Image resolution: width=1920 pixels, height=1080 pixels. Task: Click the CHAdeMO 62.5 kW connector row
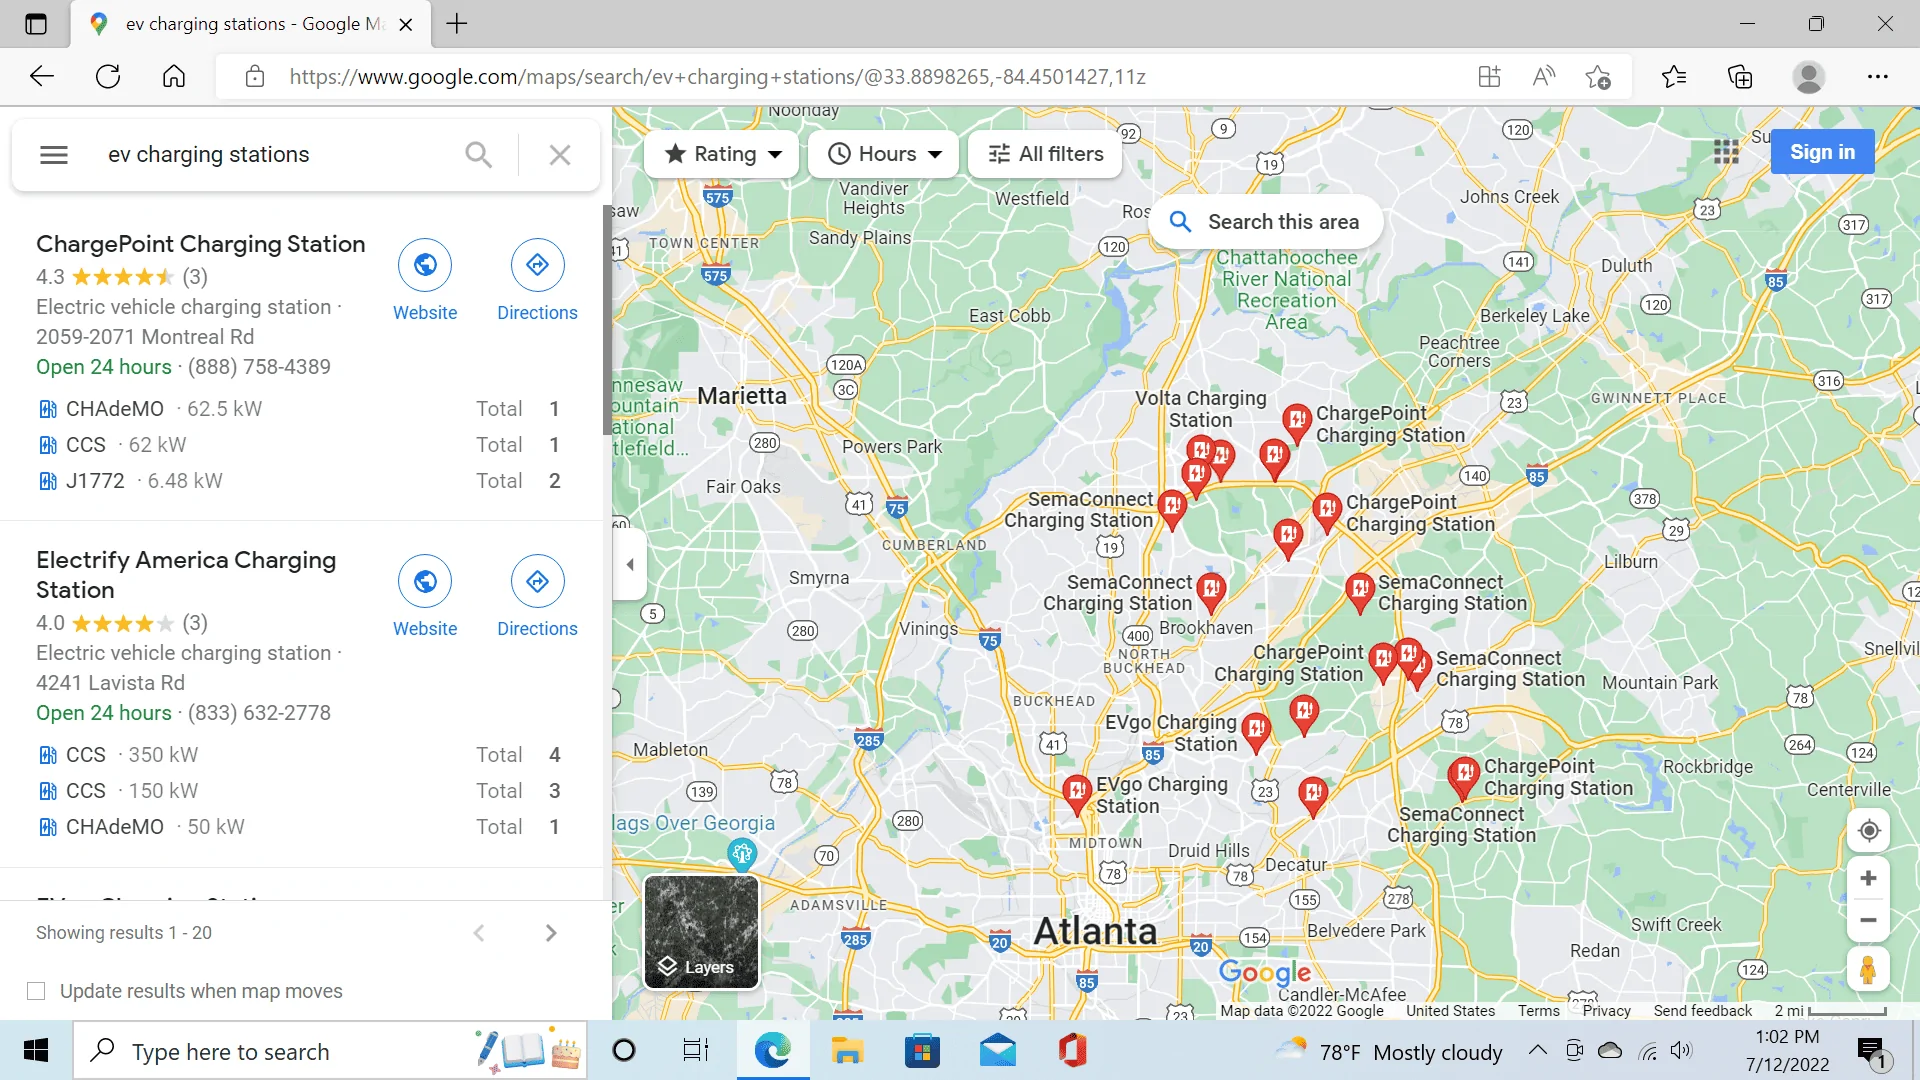pos(299,409)
